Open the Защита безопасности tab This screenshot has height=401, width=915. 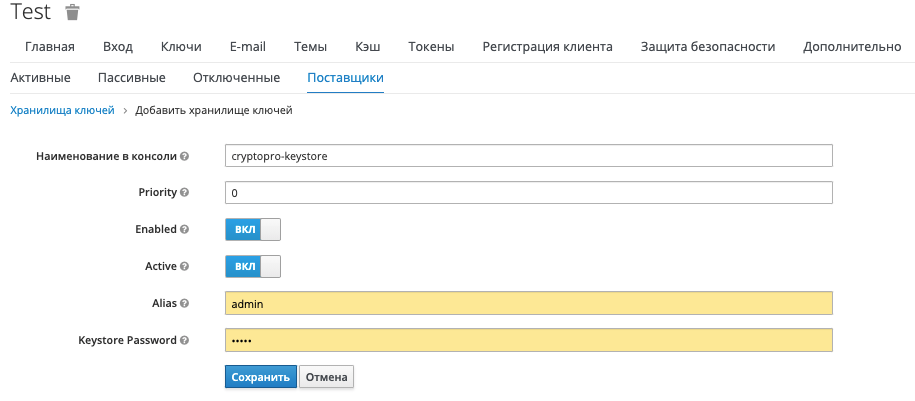707,47
